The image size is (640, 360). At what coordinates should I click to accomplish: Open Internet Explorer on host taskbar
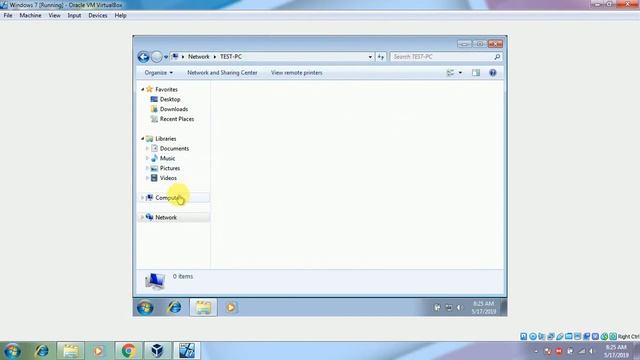coord(41,351)
